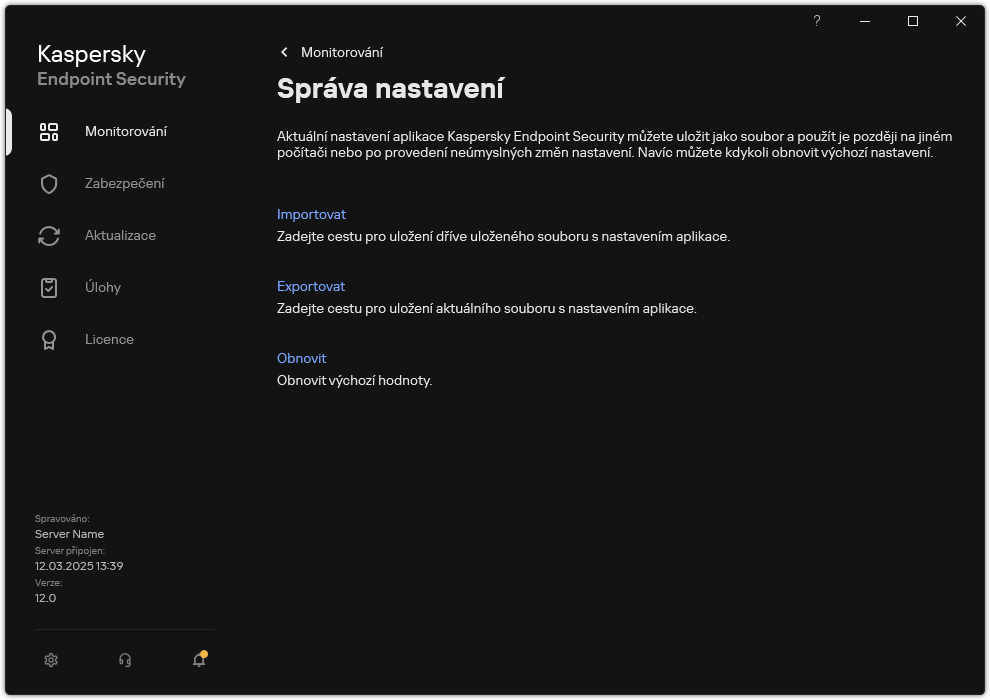Screen dimensions: 990x700
Task: Select the Server Name management entry
Action: [69, 533]
